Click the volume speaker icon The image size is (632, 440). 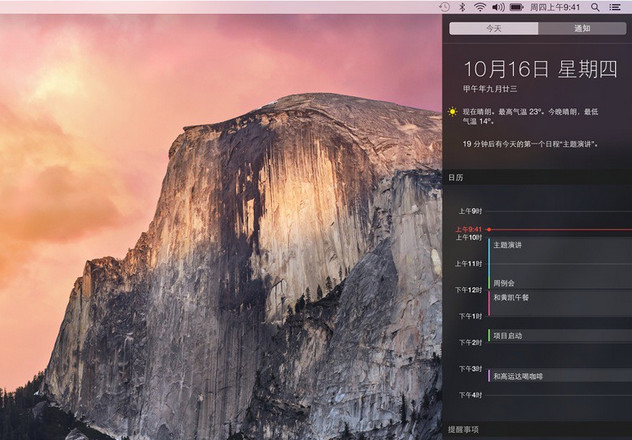coord(498,7)
